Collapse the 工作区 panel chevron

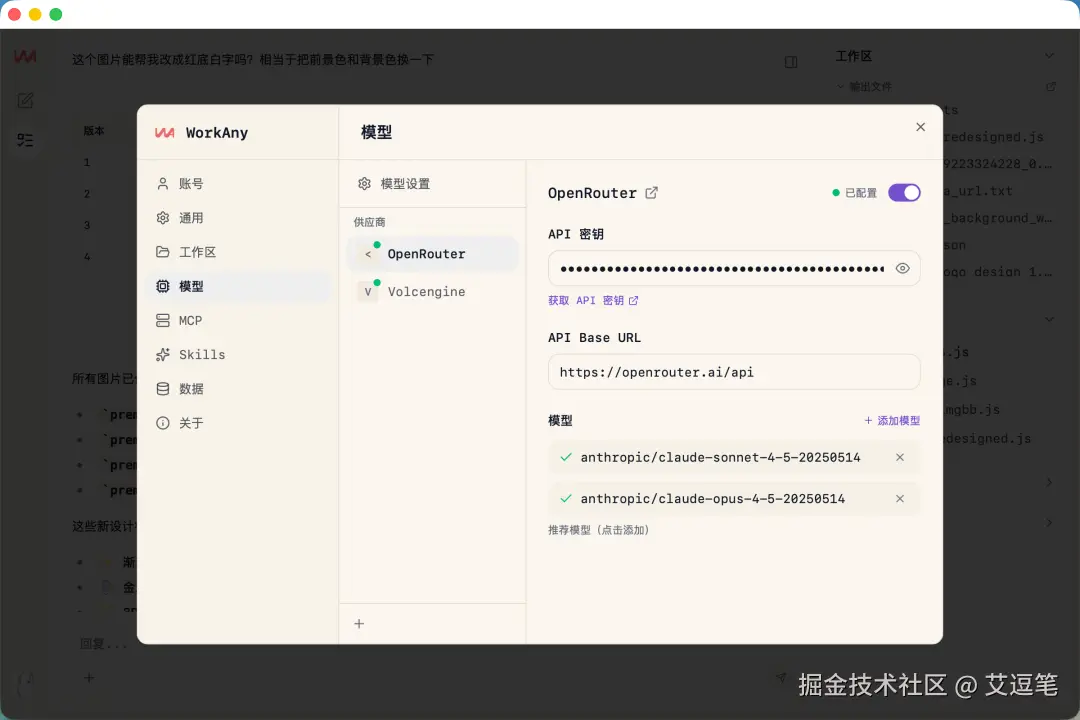[1049, 56]
